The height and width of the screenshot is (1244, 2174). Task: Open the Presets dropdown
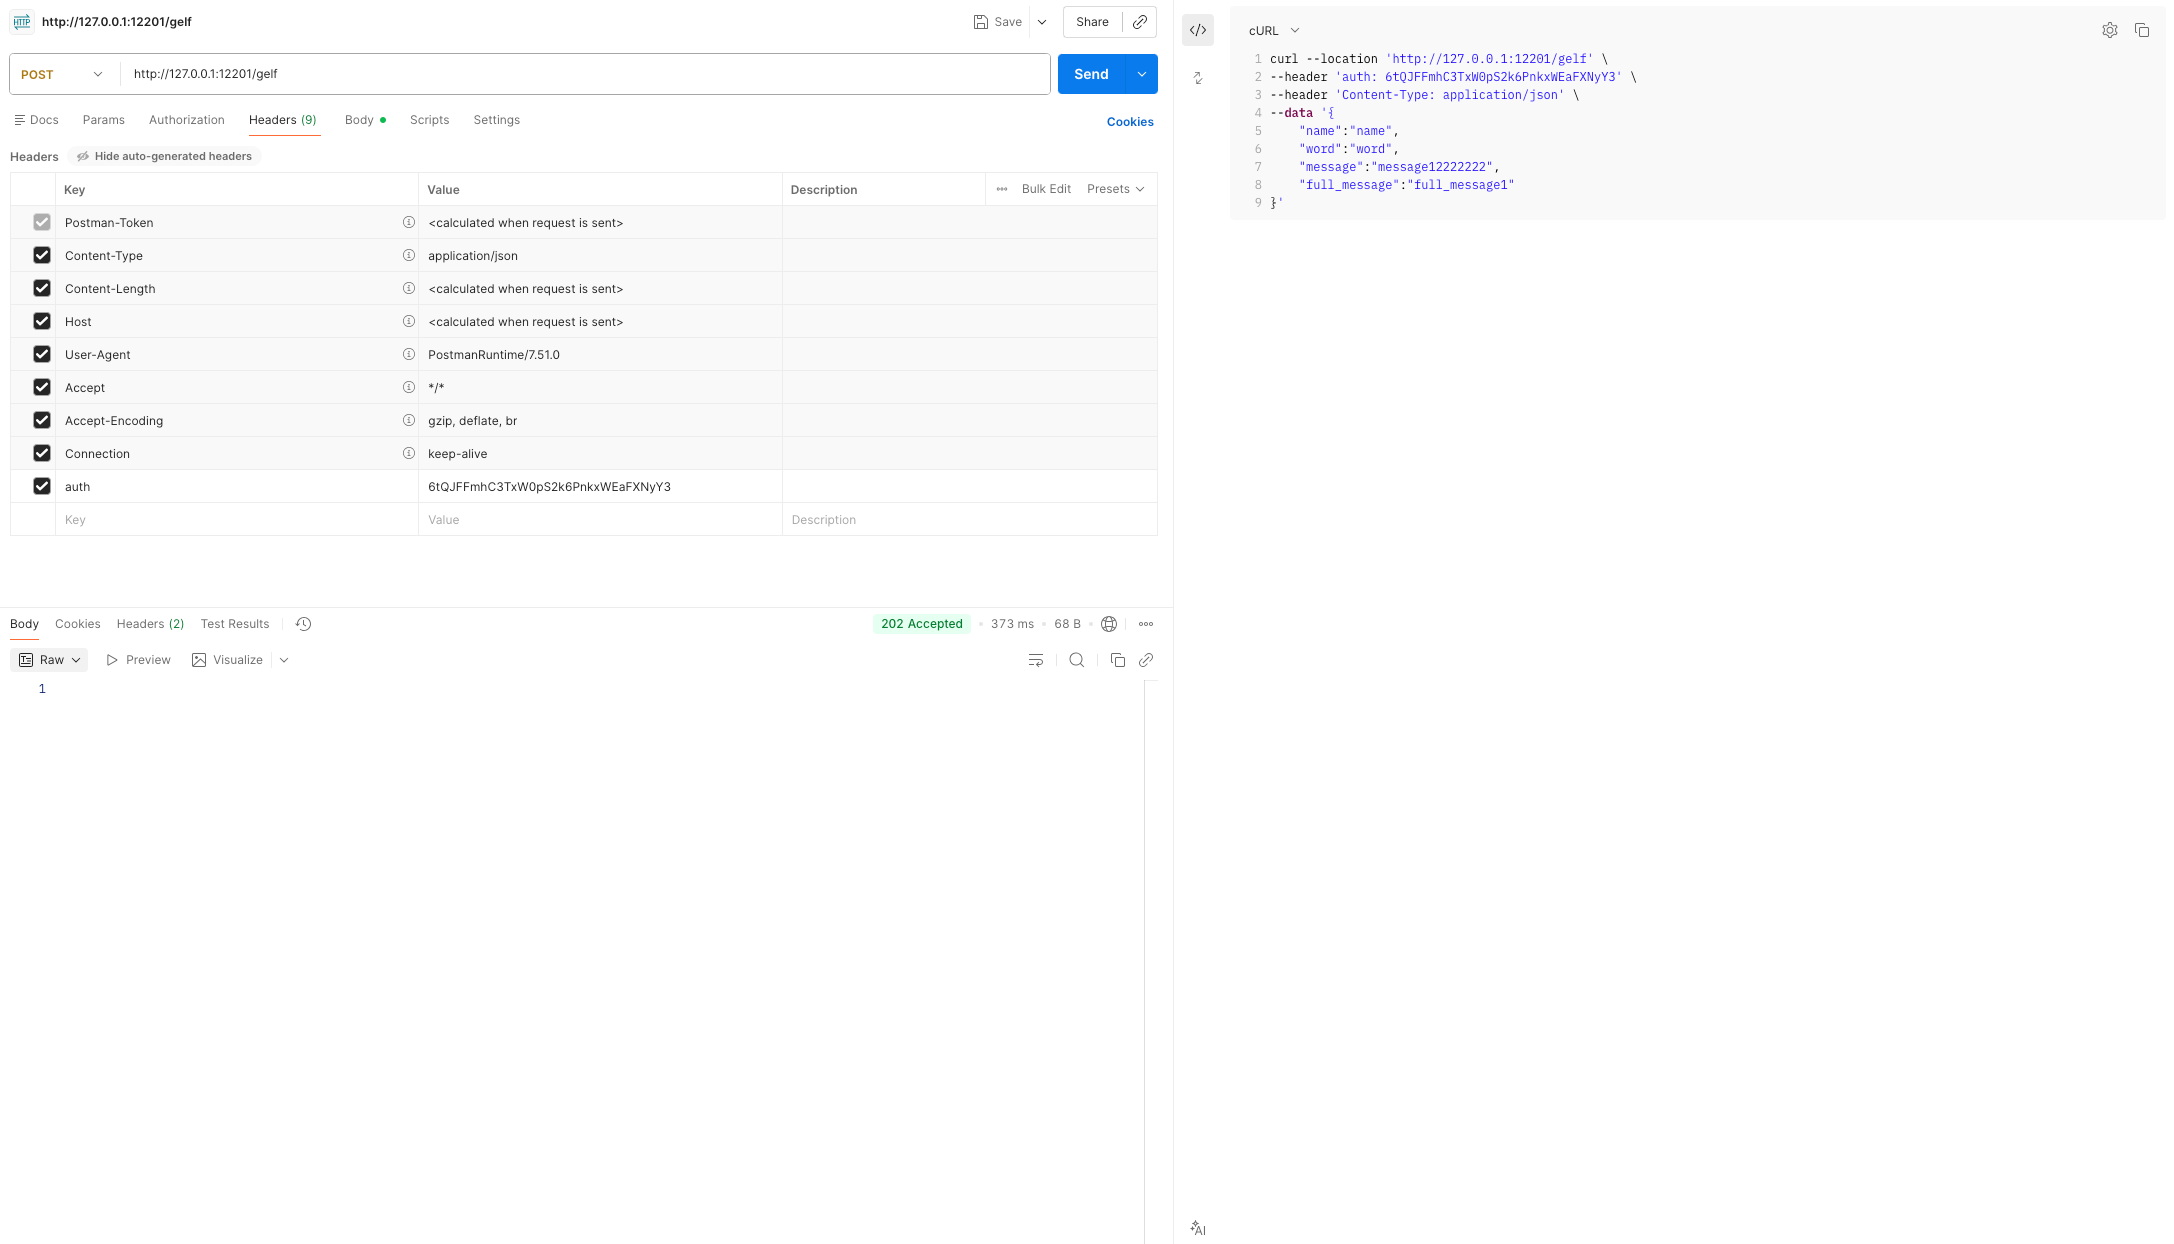(x=1115, y=189)
